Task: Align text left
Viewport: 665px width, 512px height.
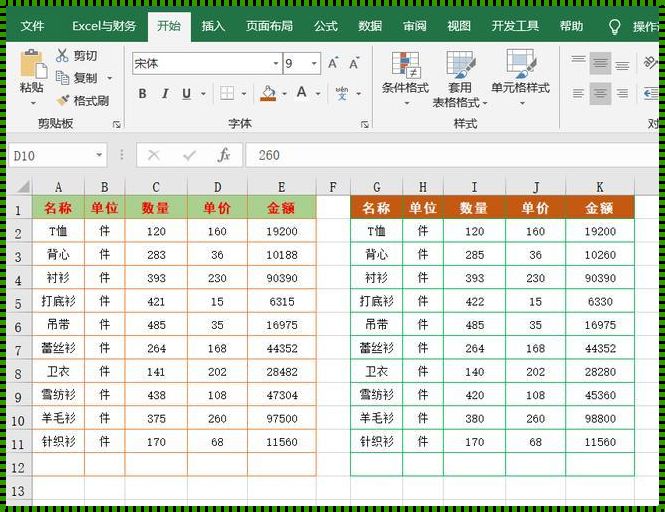Action: [578, 93]
